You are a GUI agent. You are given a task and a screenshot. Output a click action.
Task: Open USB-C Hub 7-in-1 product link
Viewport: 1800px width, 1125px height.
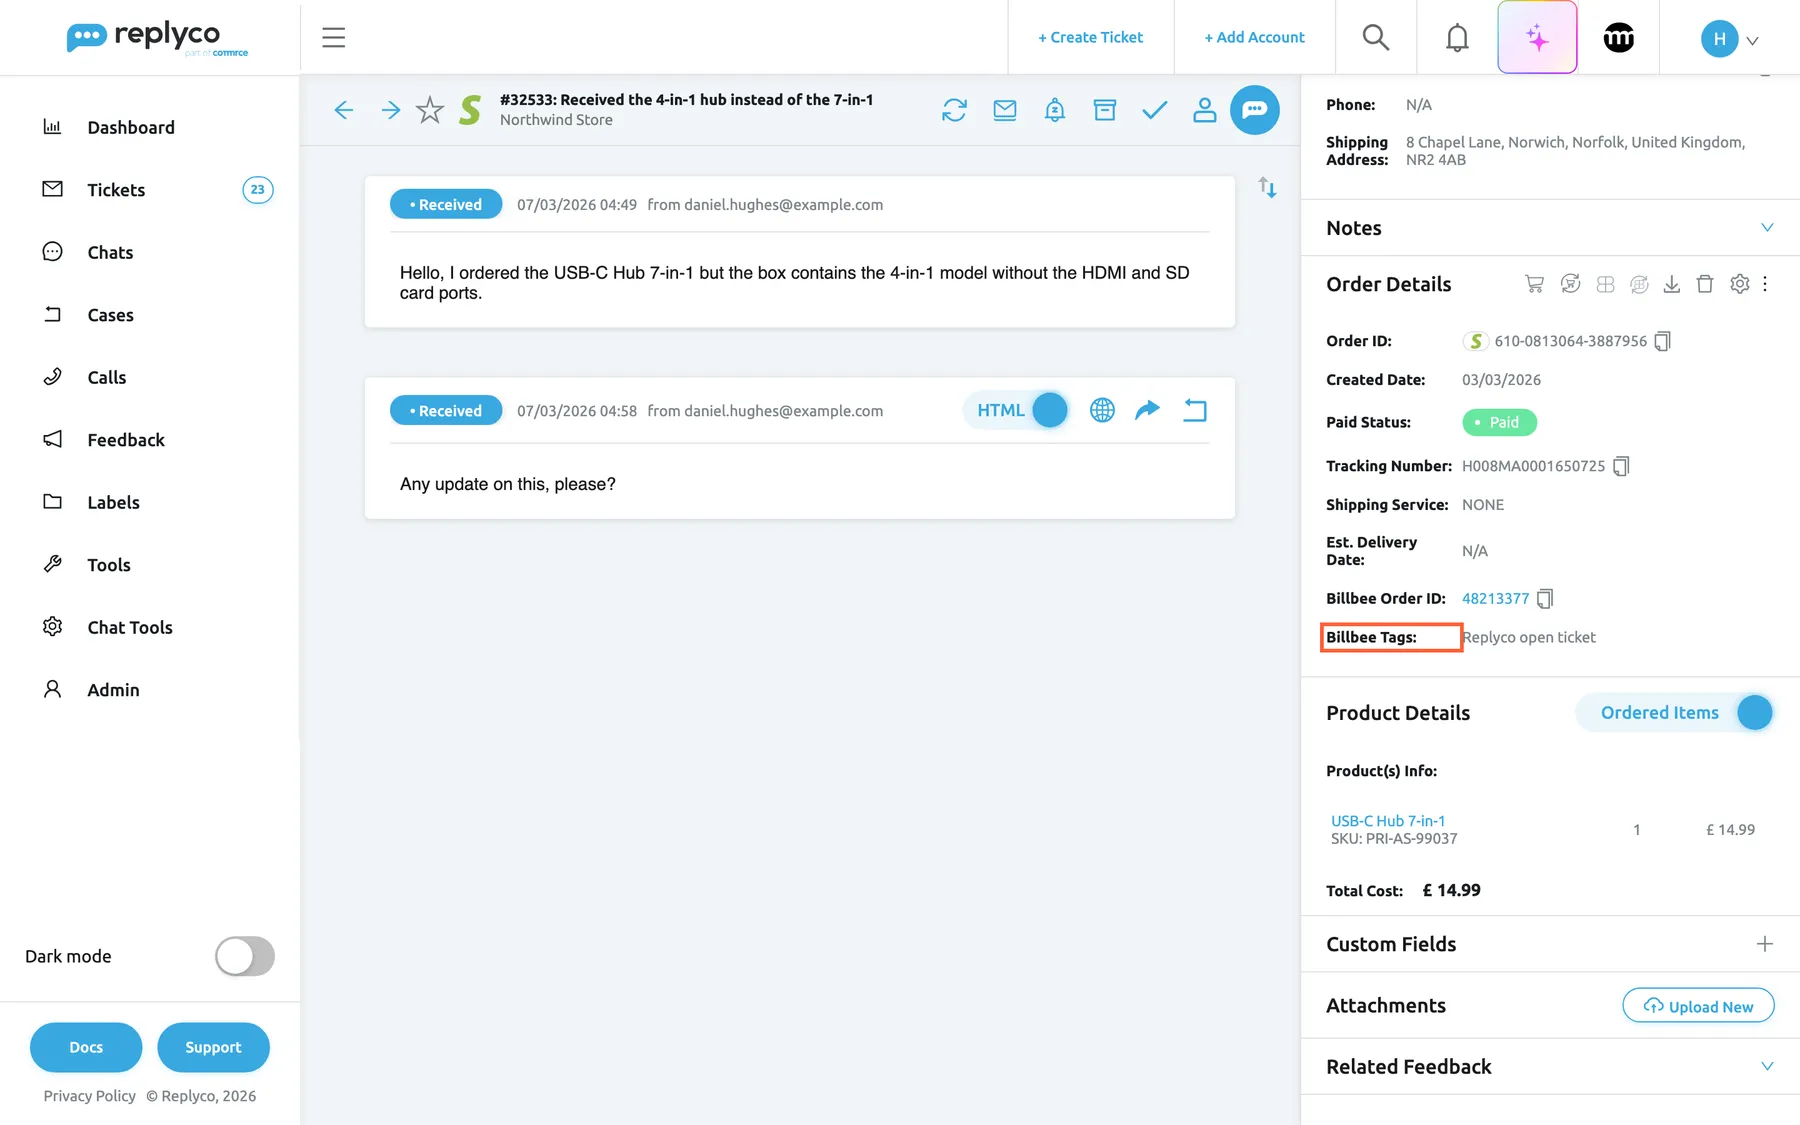[1387, 820]
